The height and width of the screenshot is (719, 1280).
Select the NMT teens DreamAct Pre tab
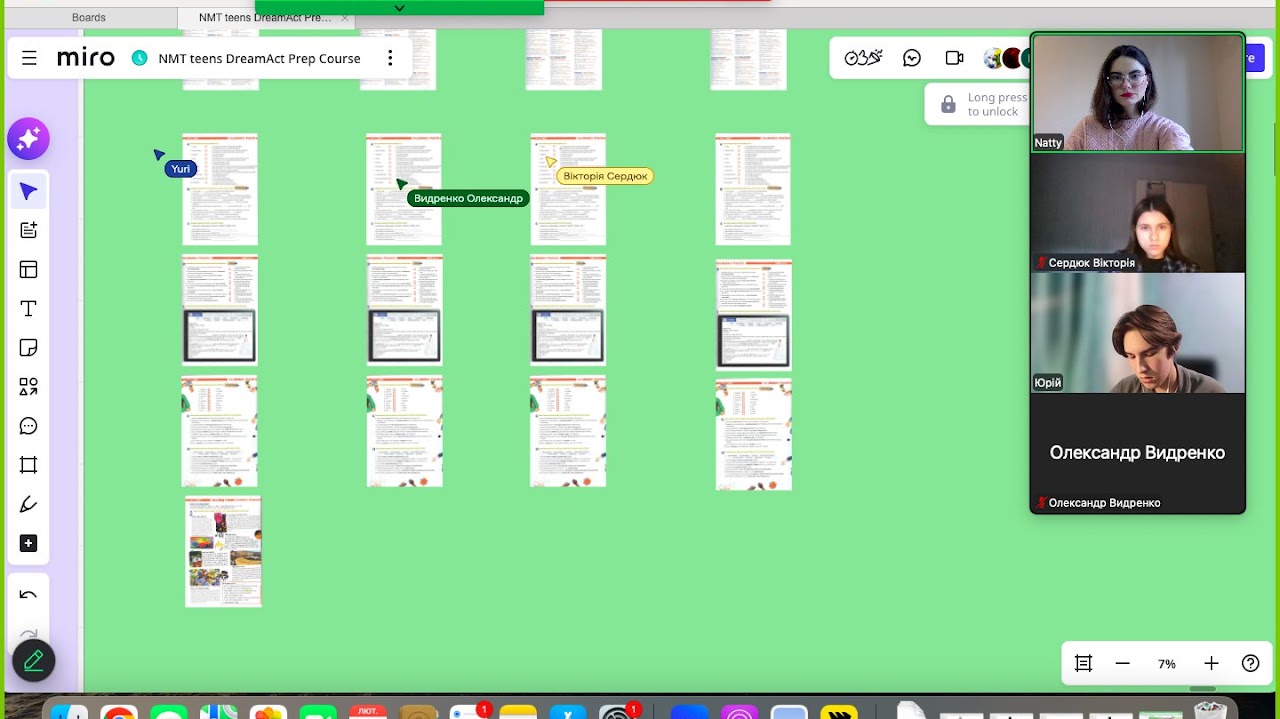click(x=264, y=18)
